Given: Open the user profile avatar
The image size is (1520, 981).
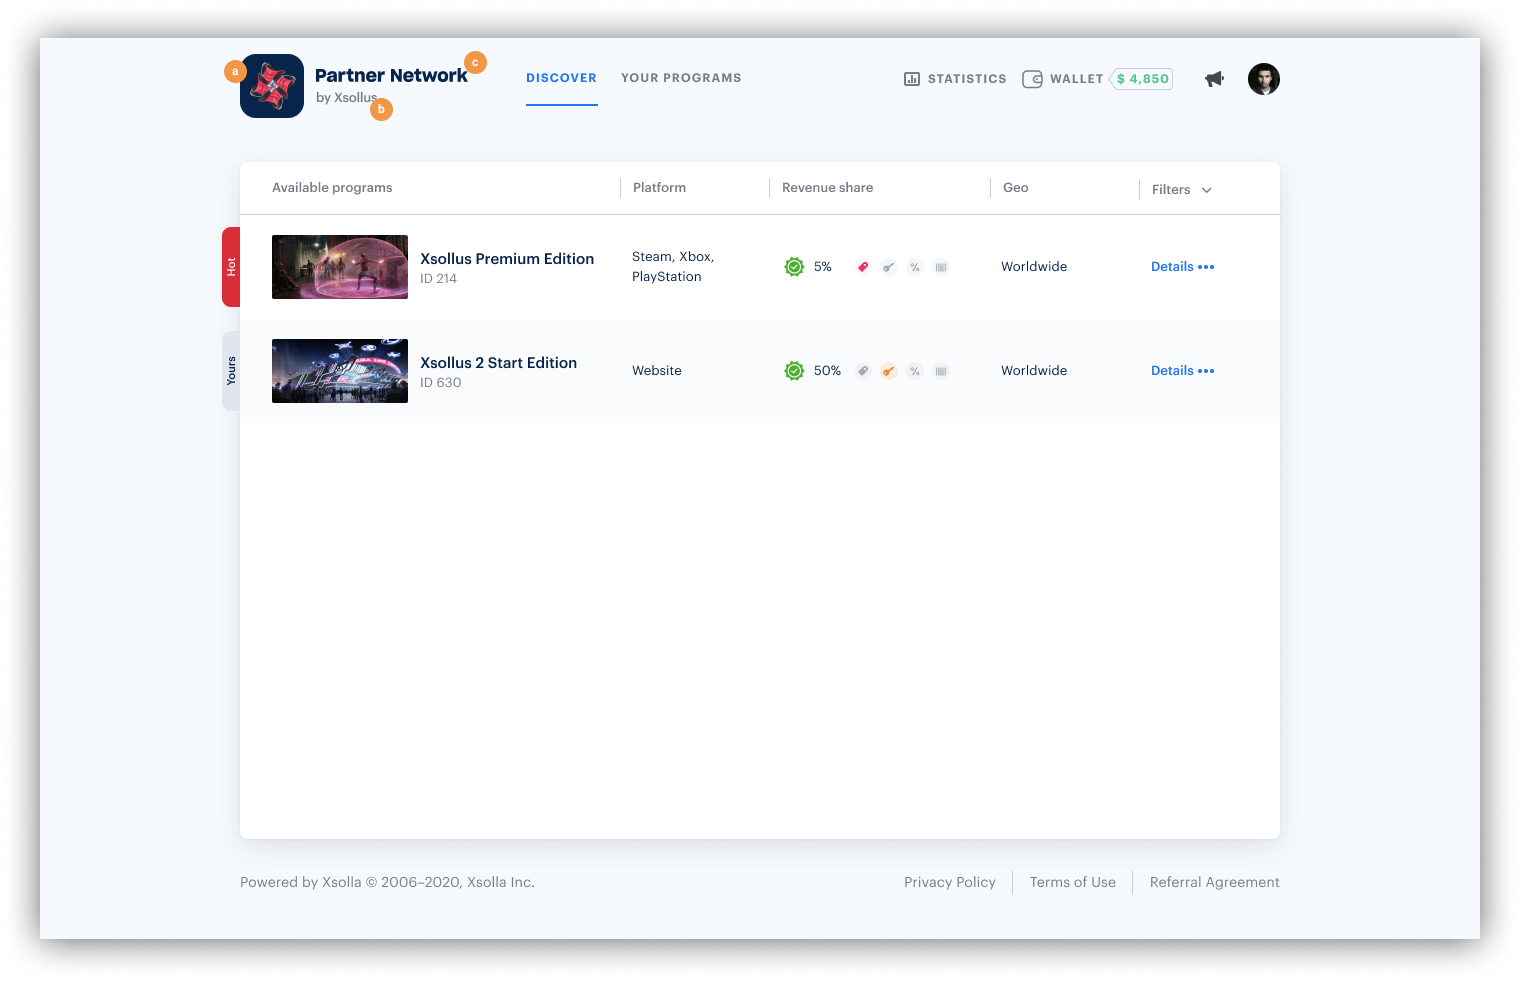Looking at the screenshot, I should pyautogui.click(x=1264, y=79).
